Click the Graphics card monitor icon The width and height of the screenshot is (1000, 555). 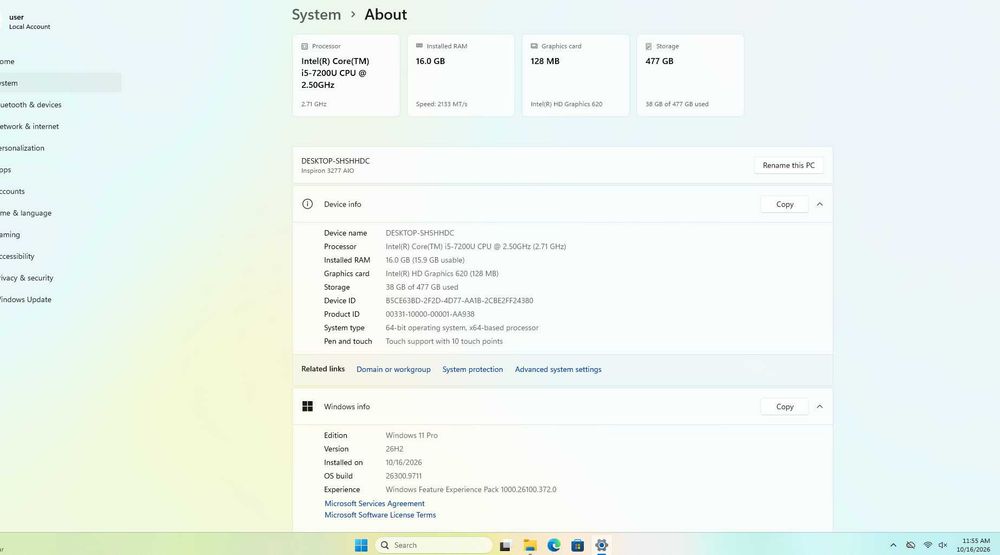click(x=534, y=46)
